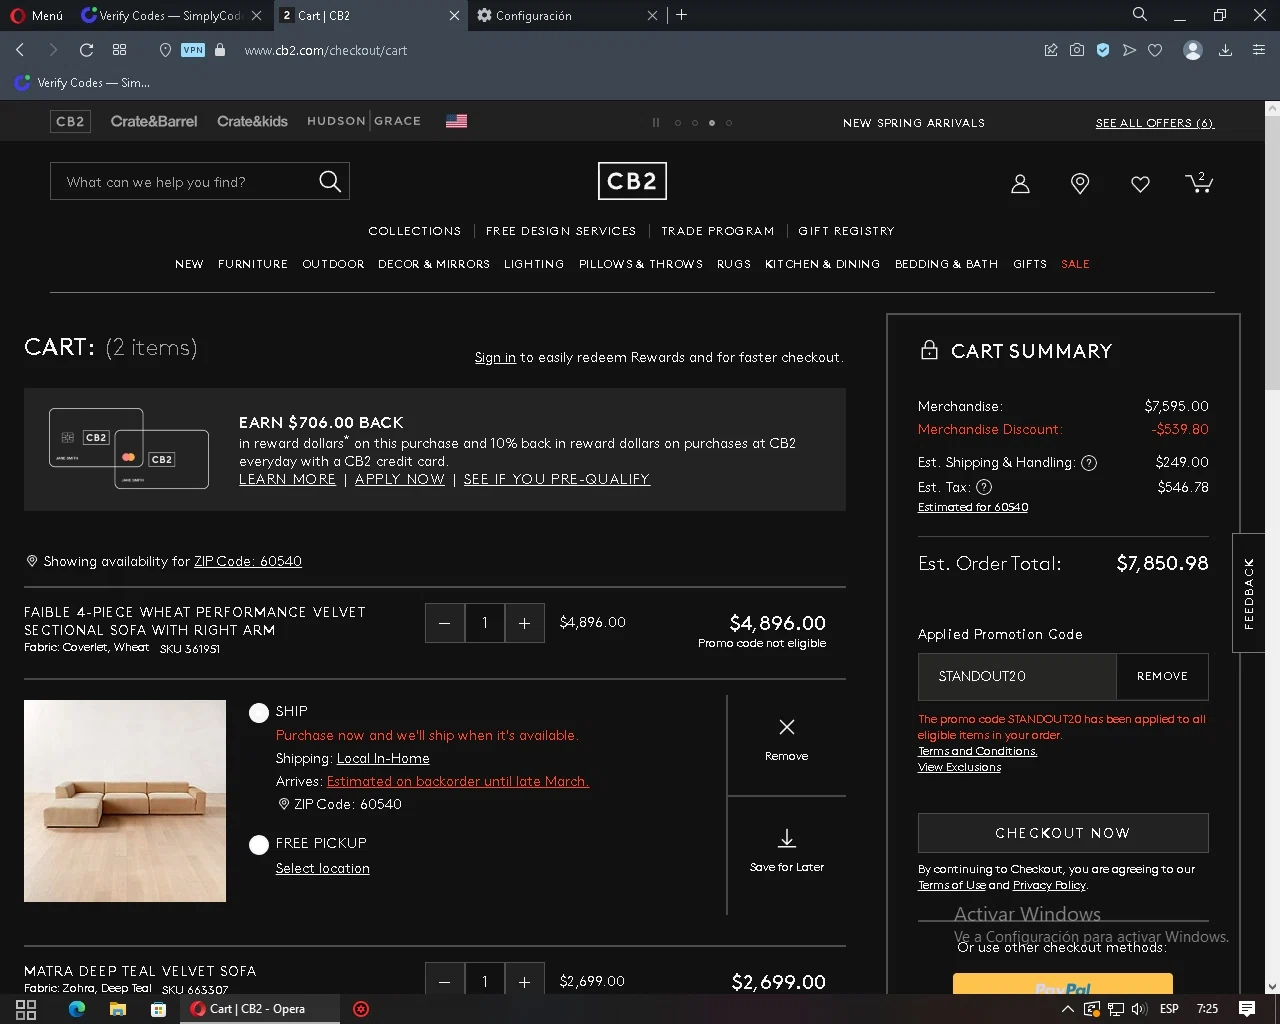
Task: Pause the promo banner carousel
Action: pos(656,123)
